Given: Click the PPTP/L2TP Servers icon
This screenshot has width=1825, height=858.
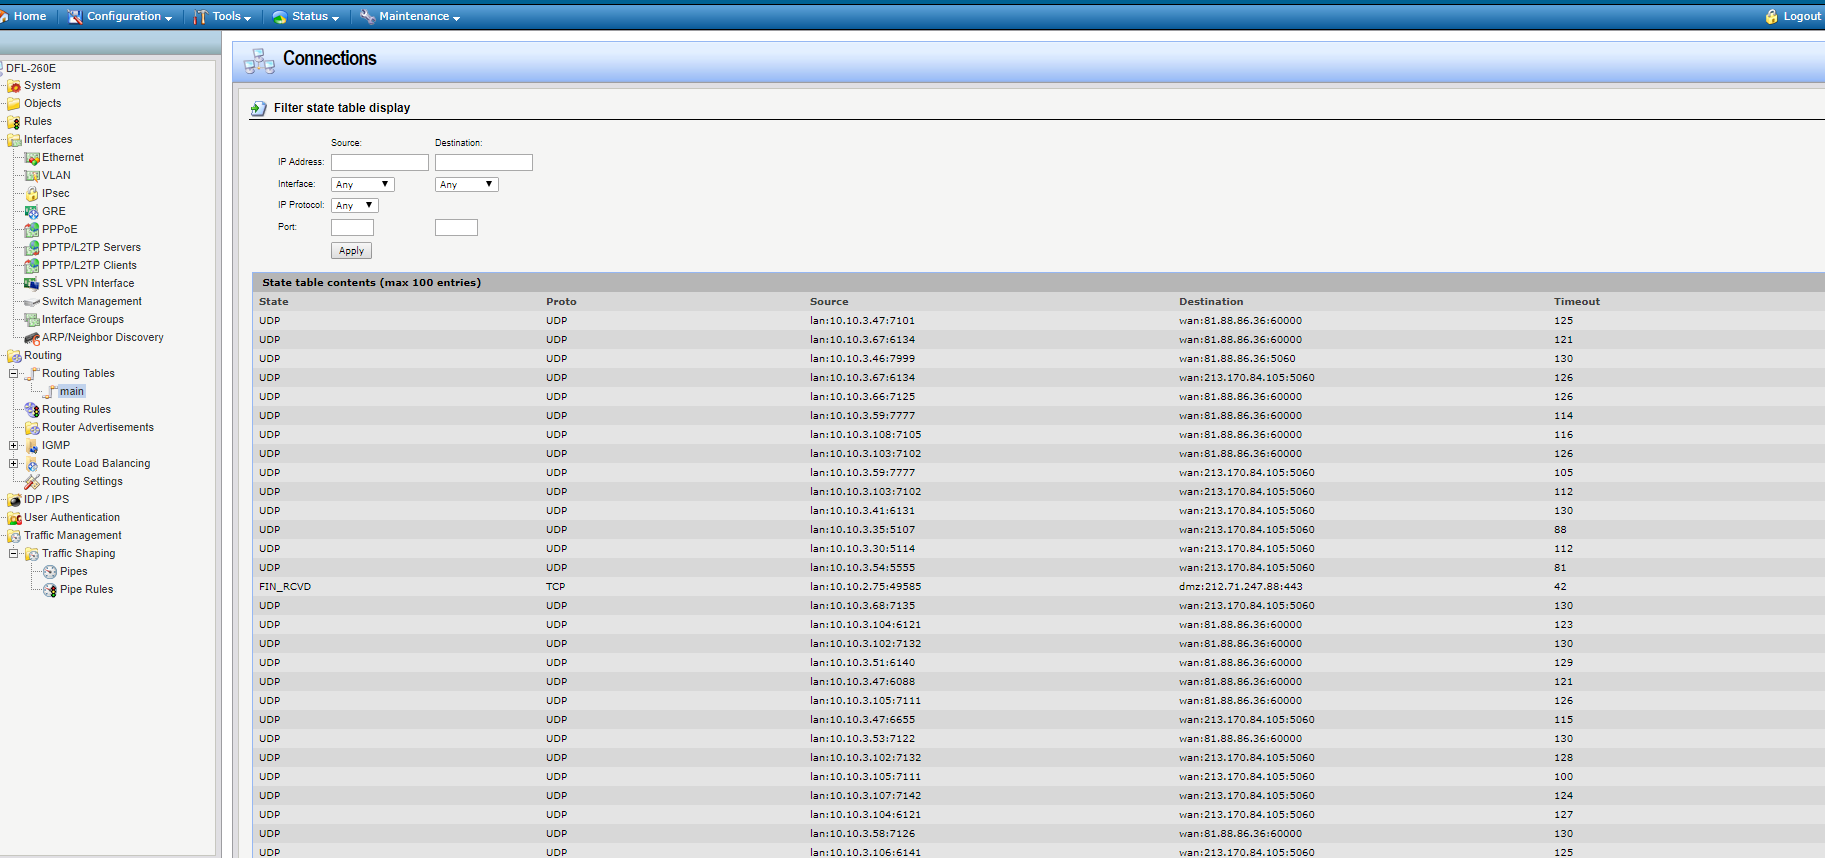Looking at the screenshot, I should (32, 248).
